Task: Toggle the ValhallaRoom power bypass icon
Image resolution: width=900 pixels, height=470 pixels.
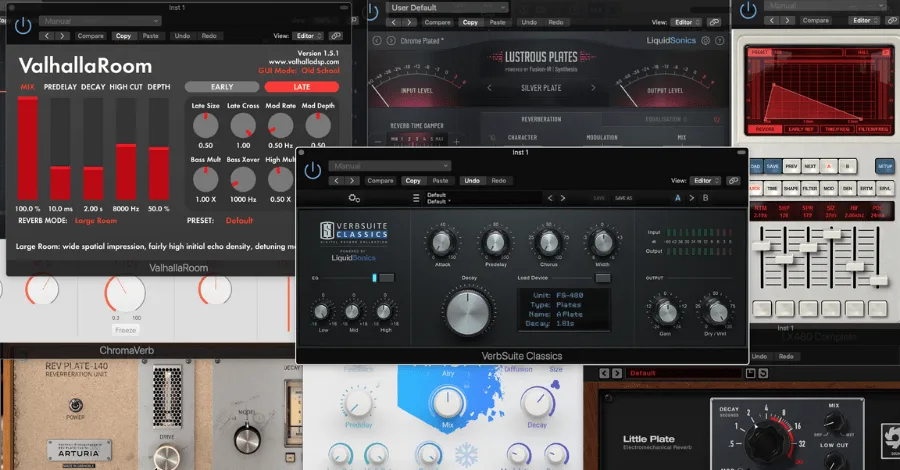Action: pyautogui.click(x=23, y=26)
